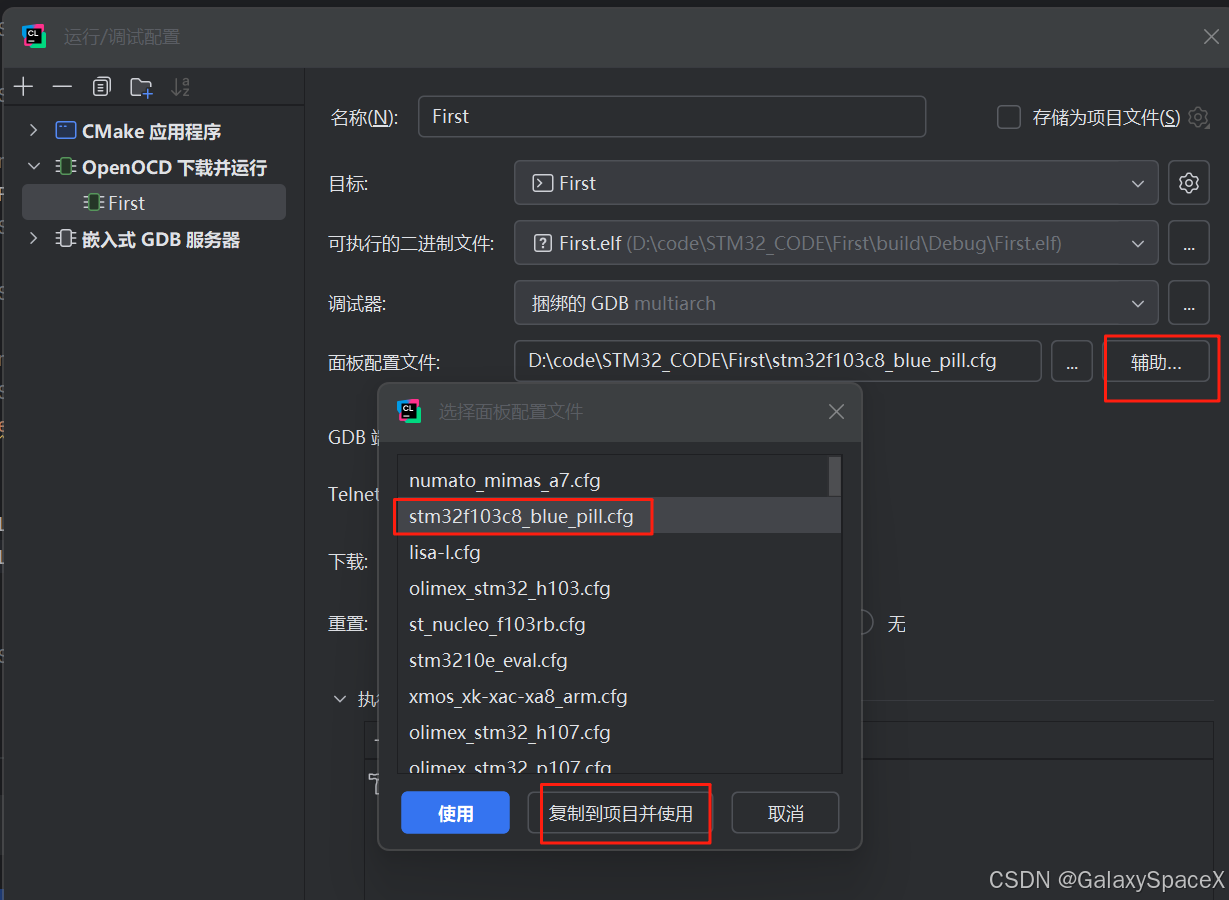This screenshot has width=1229, height=900.
Task: Browse board config file with ... button
Action: coord(1072,362)
